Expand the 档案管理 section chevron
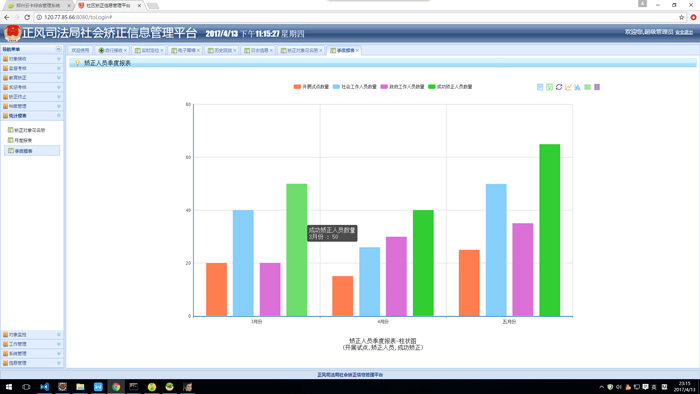The height and width of the screenshot is (394, 700). tap(58, 106)
